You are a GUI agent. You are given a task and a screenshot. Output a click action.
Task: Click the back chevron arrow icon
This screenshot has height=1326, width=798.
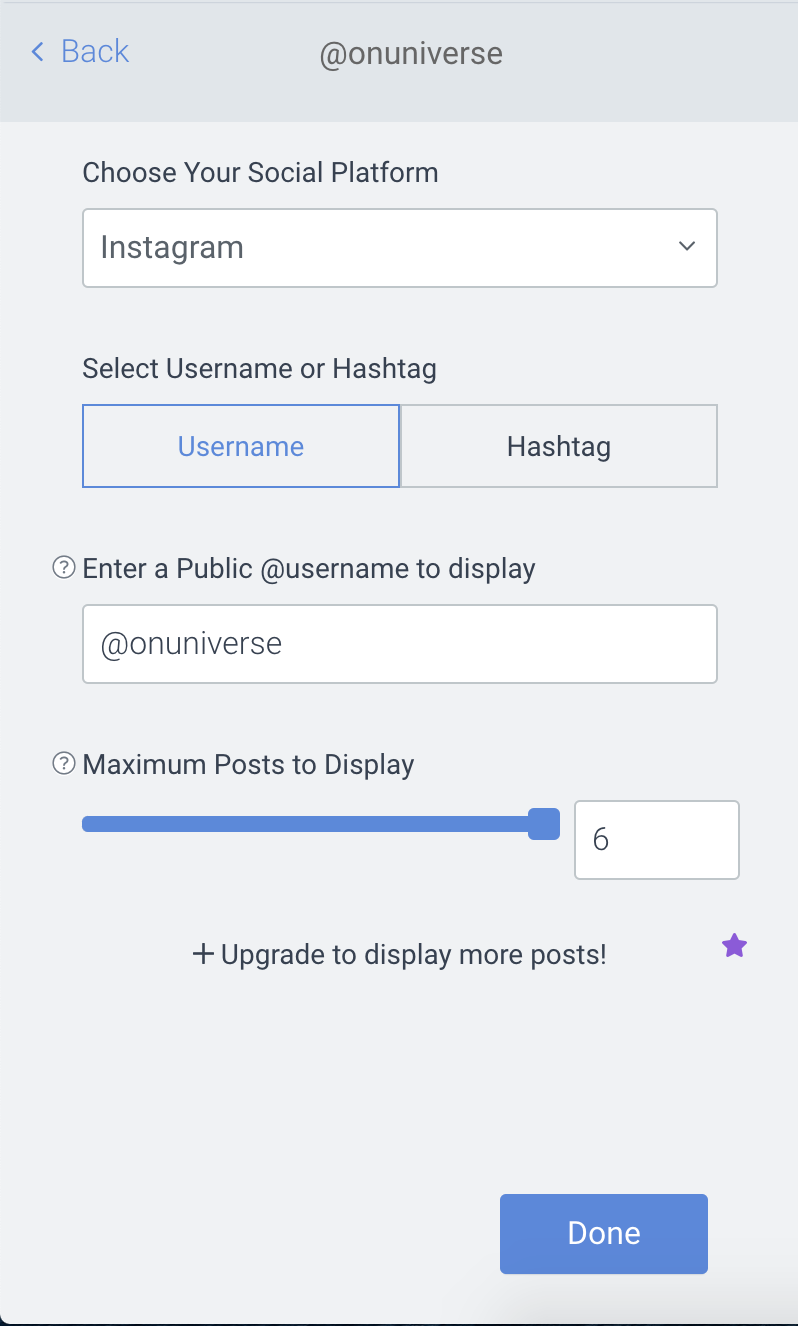[38, 52]
